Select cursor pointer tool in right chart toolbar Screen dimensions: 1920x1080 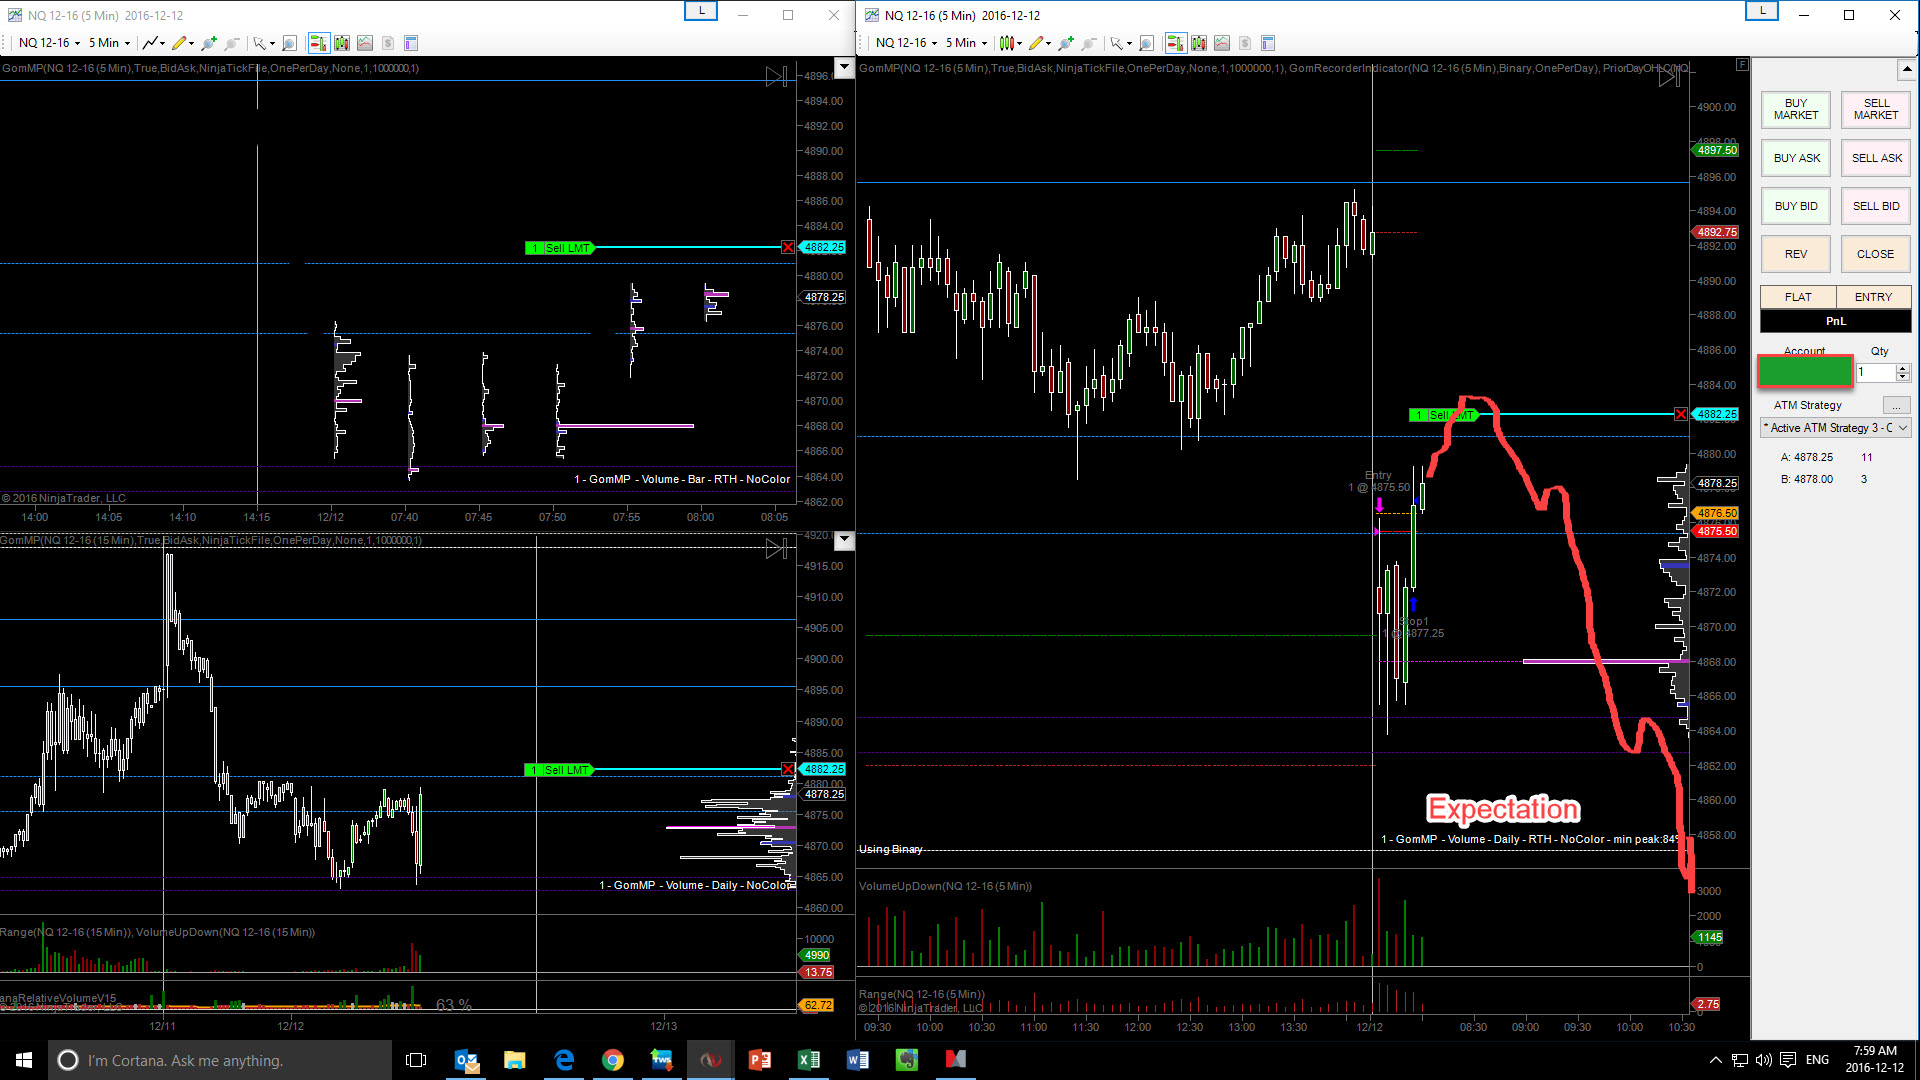coord(1117,43)
